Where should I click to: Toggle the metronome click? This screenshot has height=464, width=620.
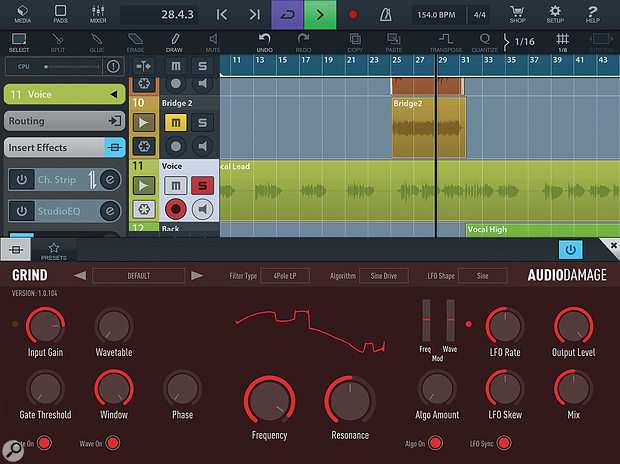point(386,15)
